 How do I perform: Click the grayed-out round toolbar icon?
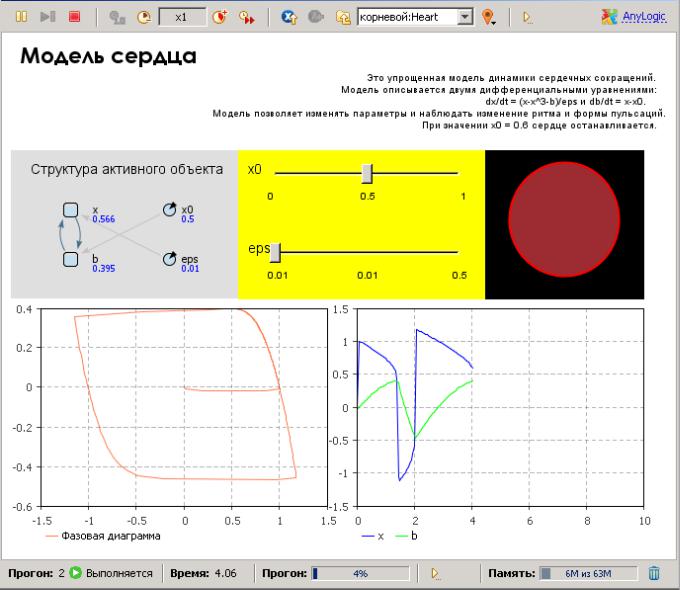[316, 17]
